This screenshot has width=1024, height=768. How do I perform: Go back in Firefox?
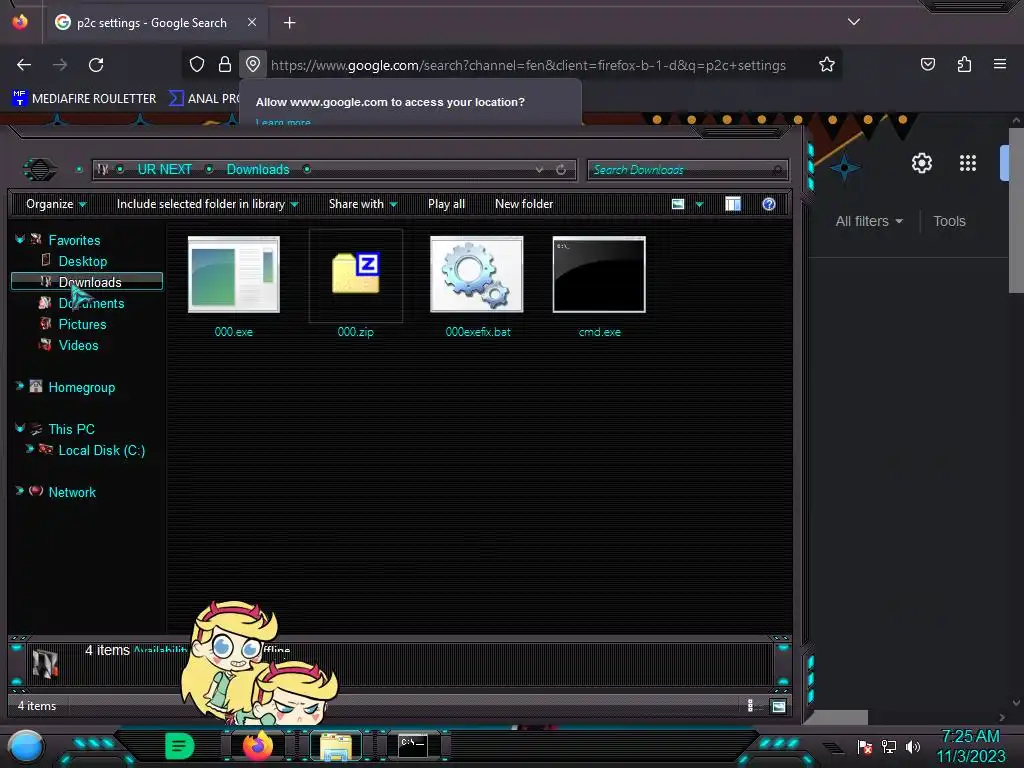click(24, 65)
